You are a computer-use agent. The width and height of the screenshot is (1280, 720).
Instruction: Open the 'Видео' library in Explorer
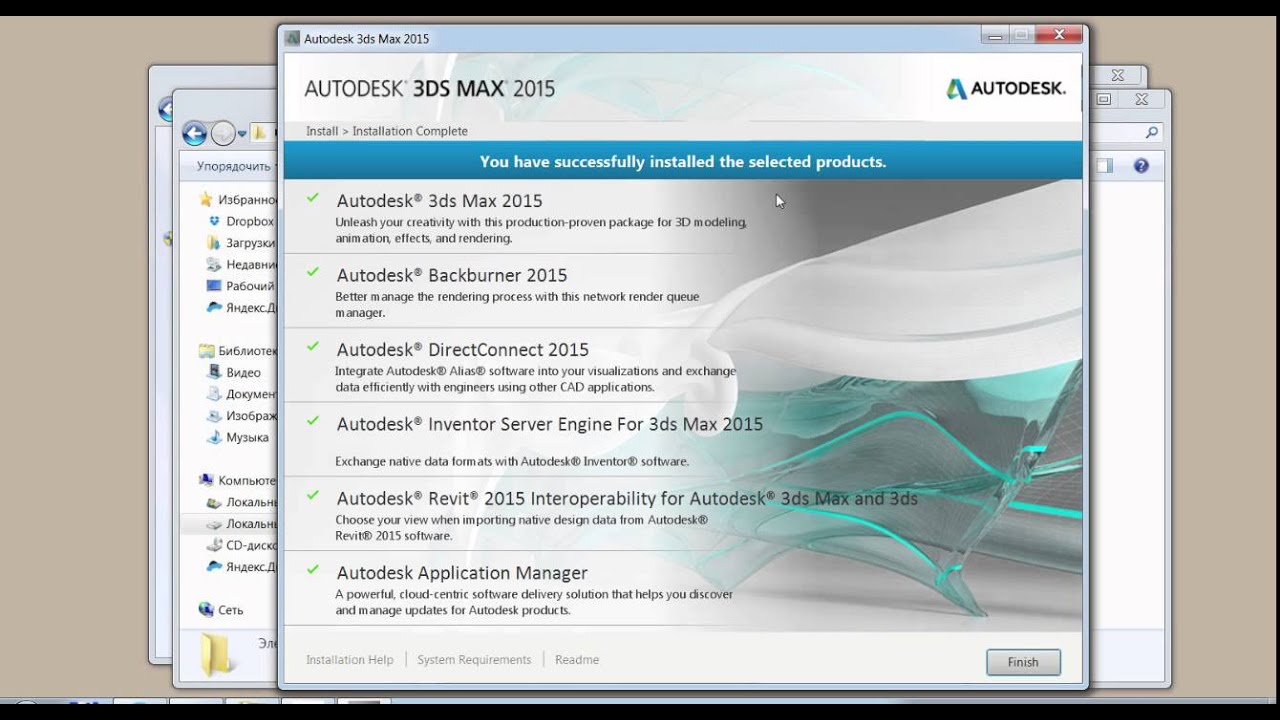click(x=234, y=373)
